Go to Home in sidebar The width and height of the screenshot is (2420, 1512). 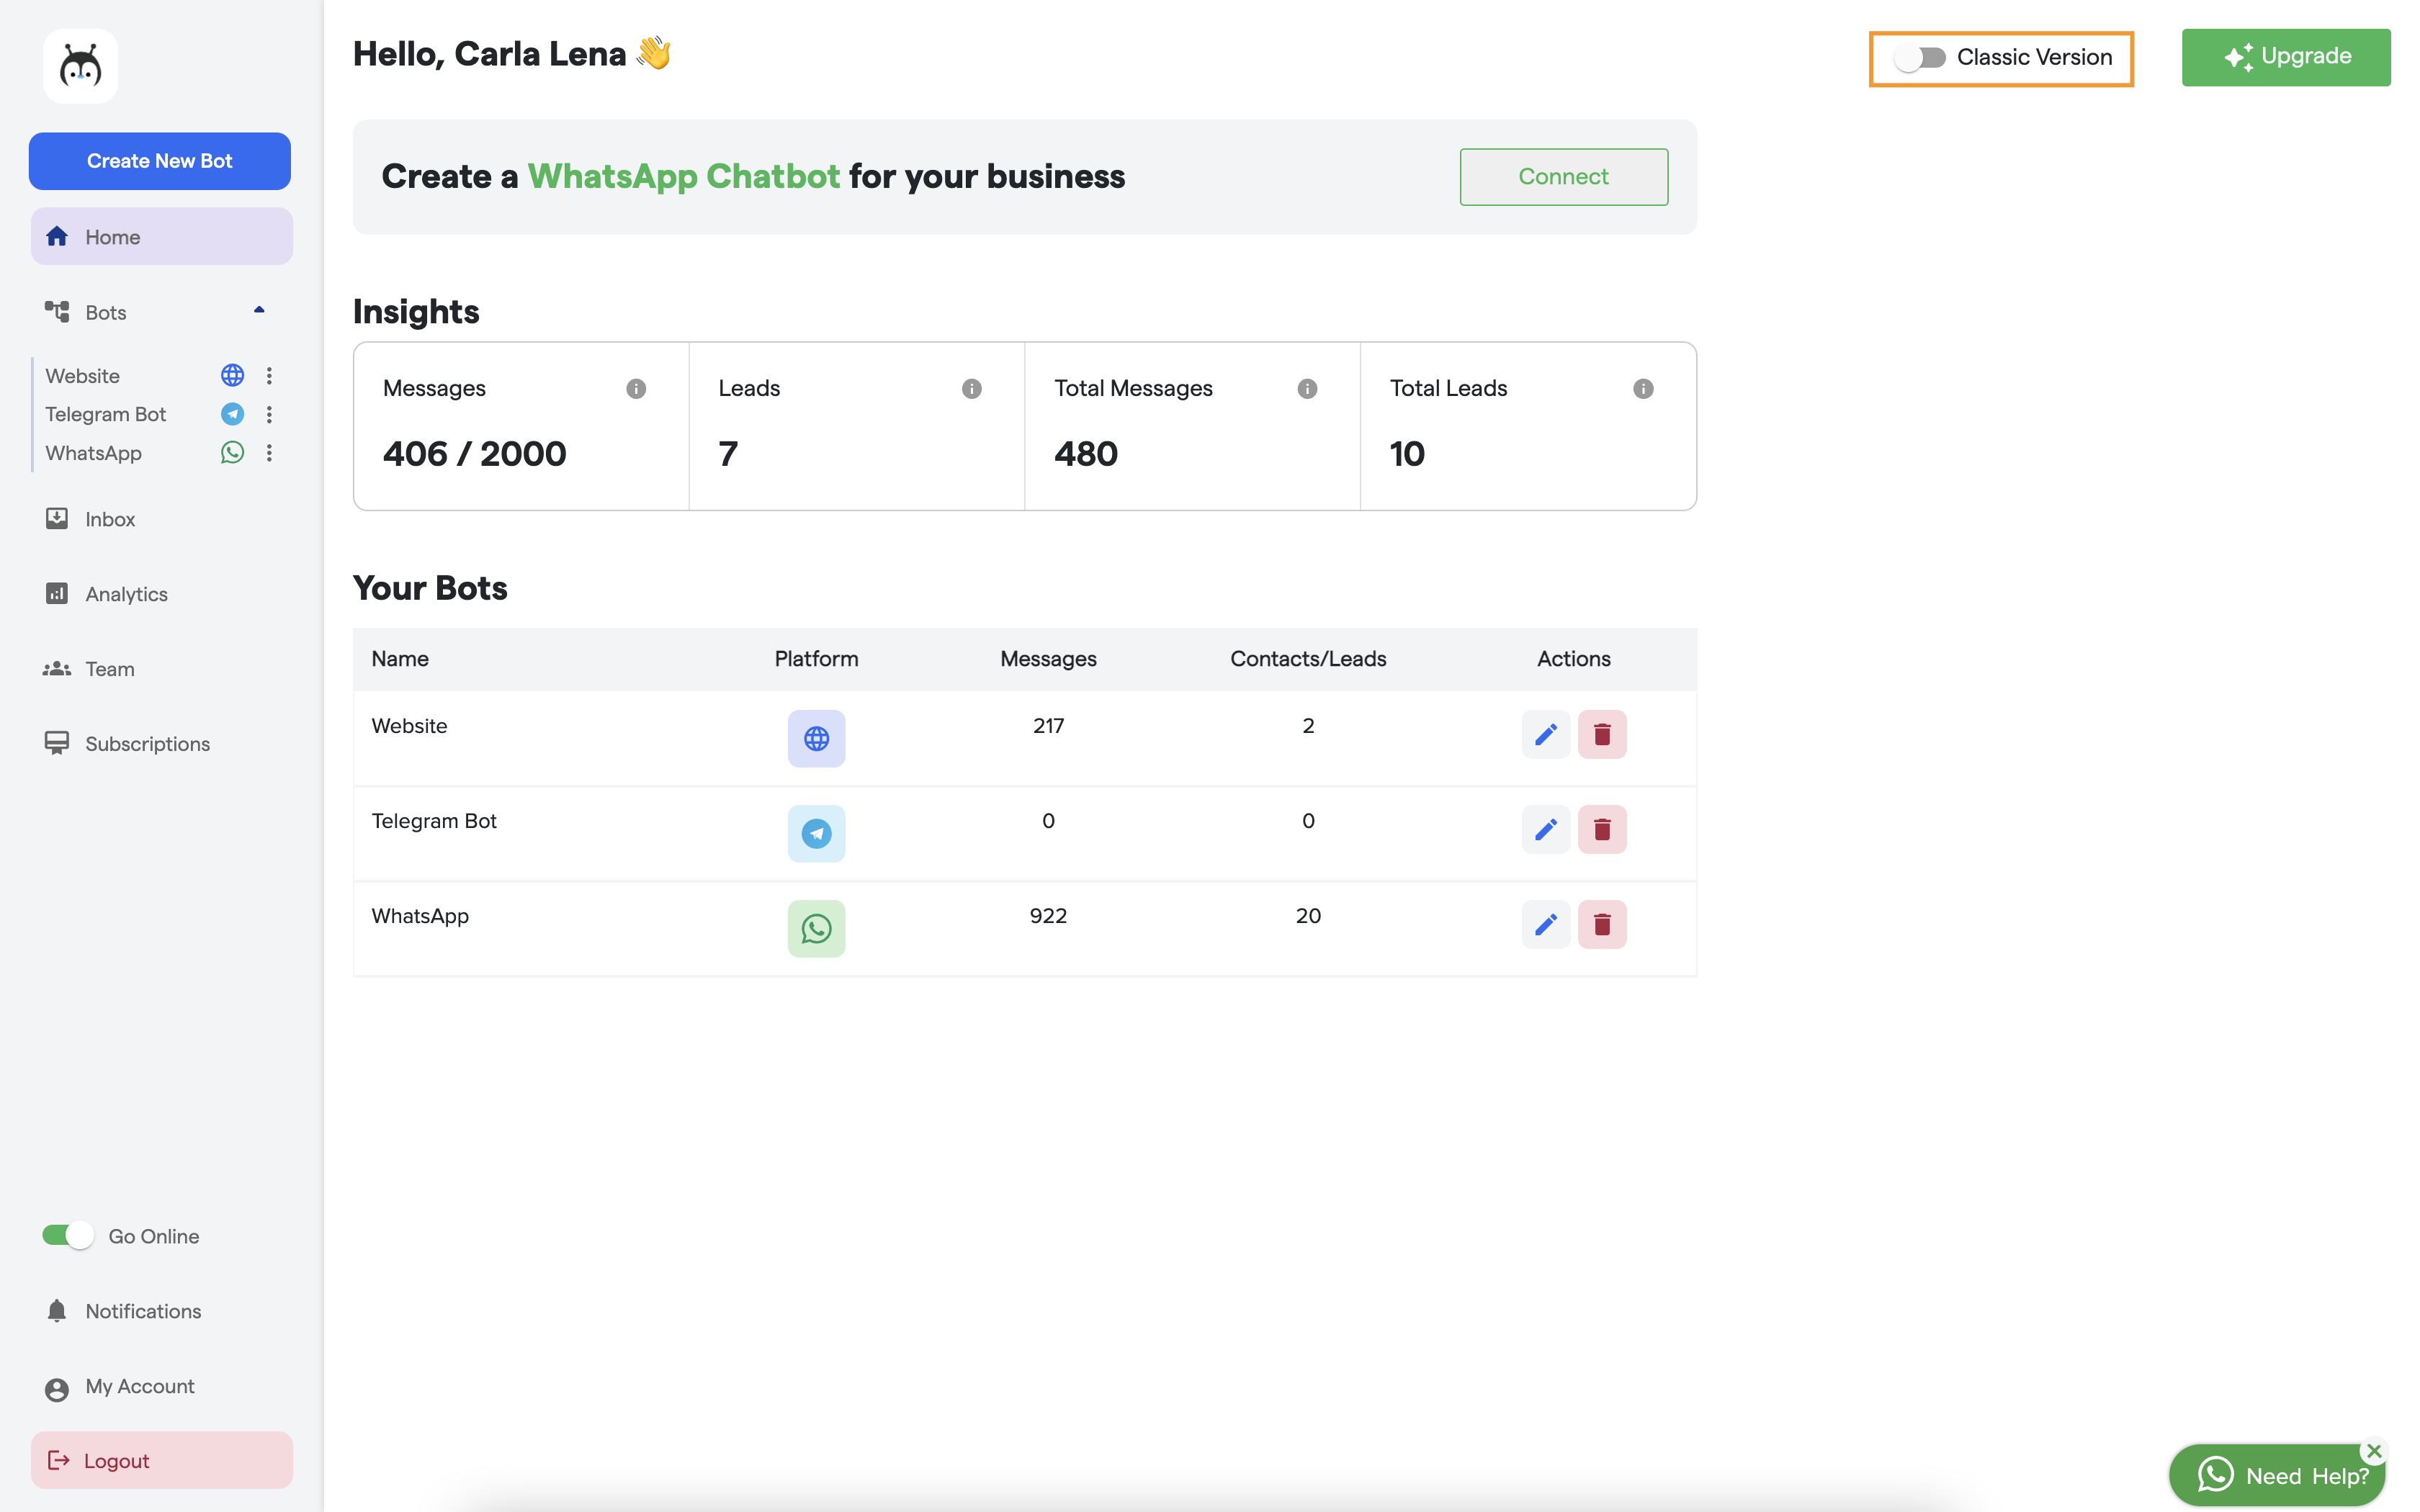pyautogui.click(x=161, y=236)
